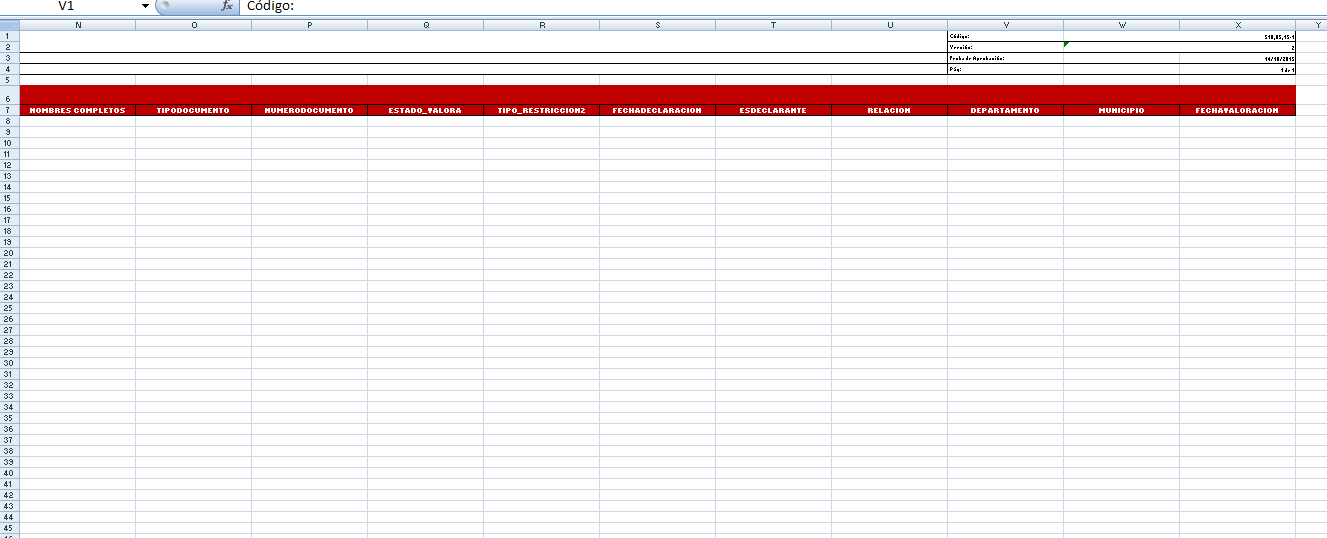Click the Fecha de Aprobación date value cell
The height and width of the screenshot is (538, 1327).
pyautogui.click(x=1237, y=58)
